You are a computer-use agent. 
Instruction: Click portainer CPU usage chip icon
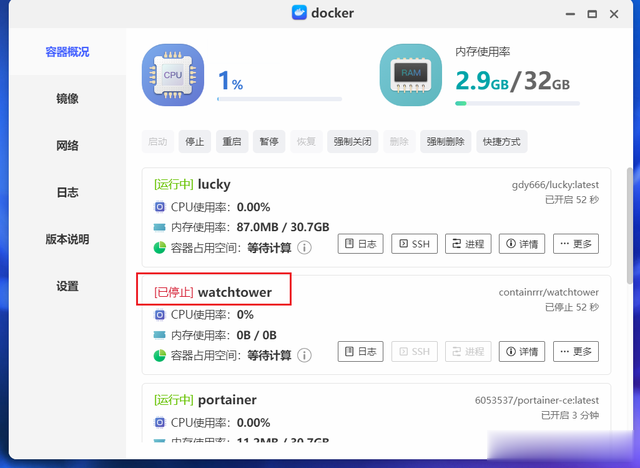[x=160, y=423]
